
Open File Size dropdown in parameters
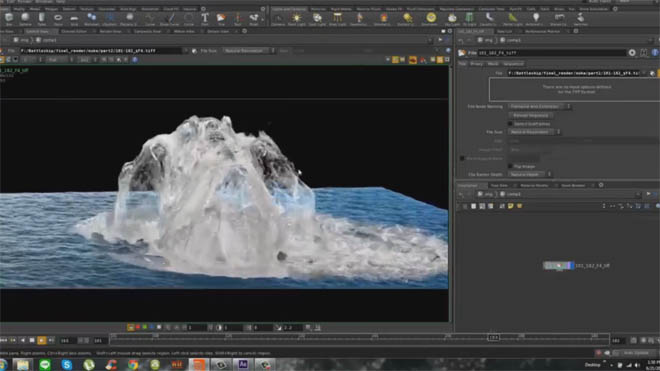pos(534,132)
